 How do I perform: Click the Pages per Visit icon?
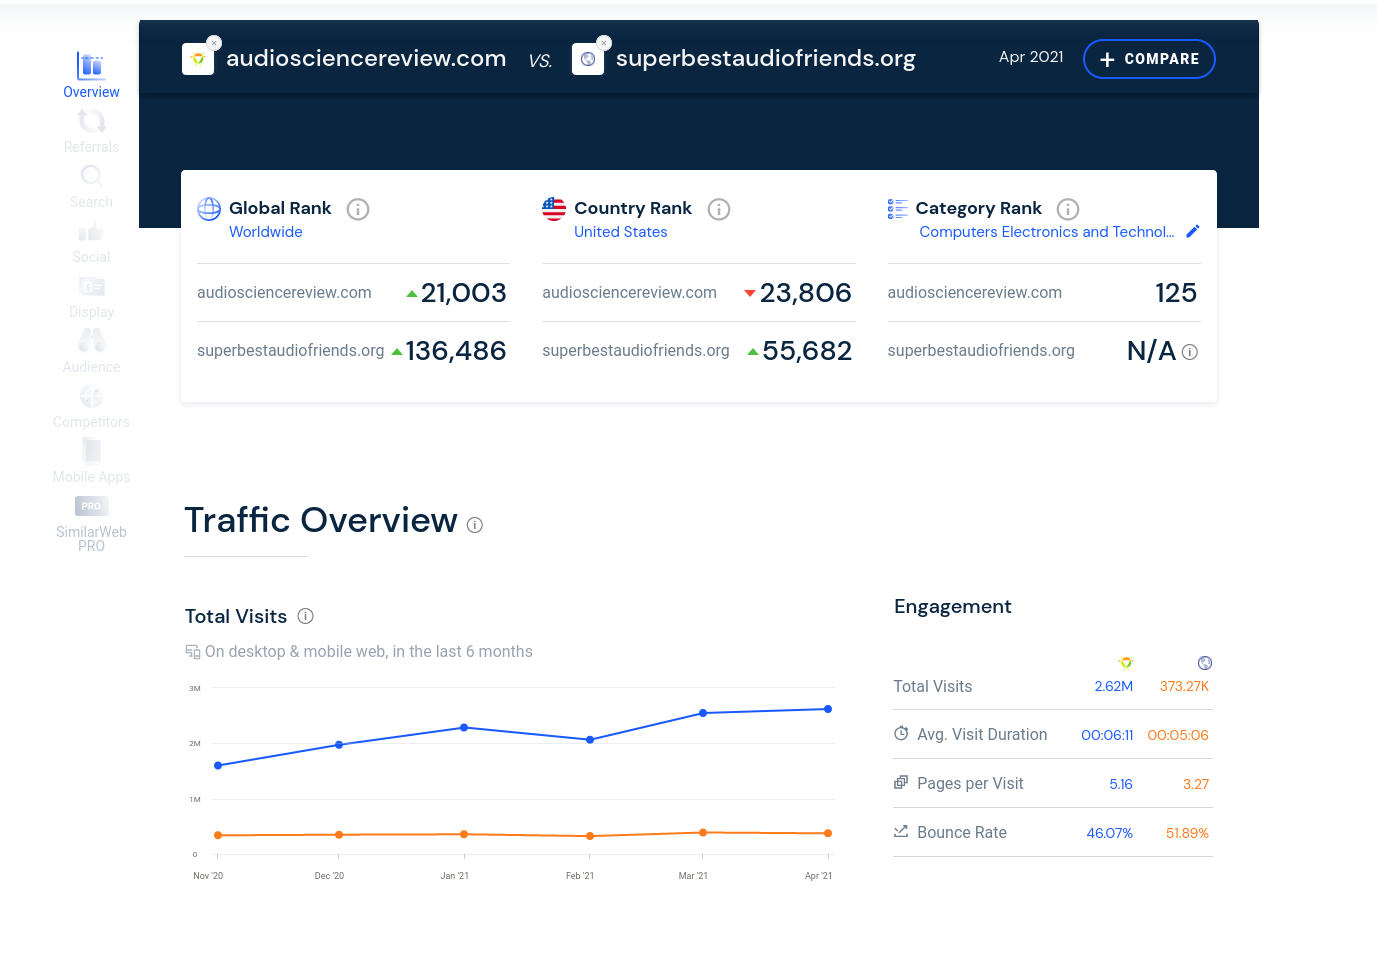(x=901, y=782)
